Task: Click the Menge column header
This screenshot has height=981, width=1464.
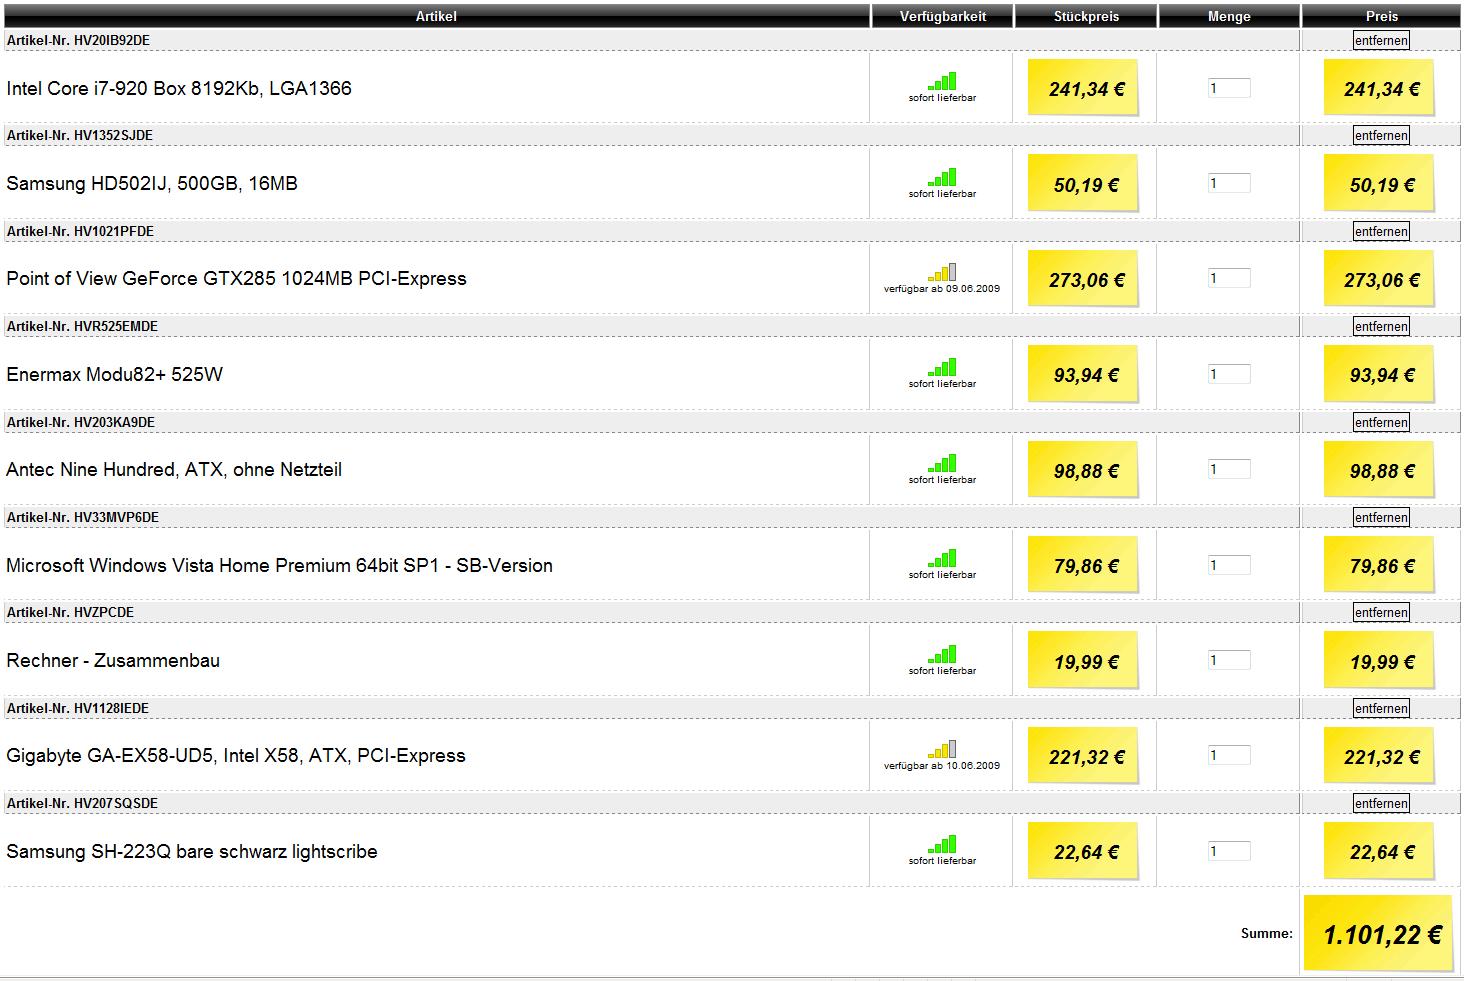Action: (1229, 16)
